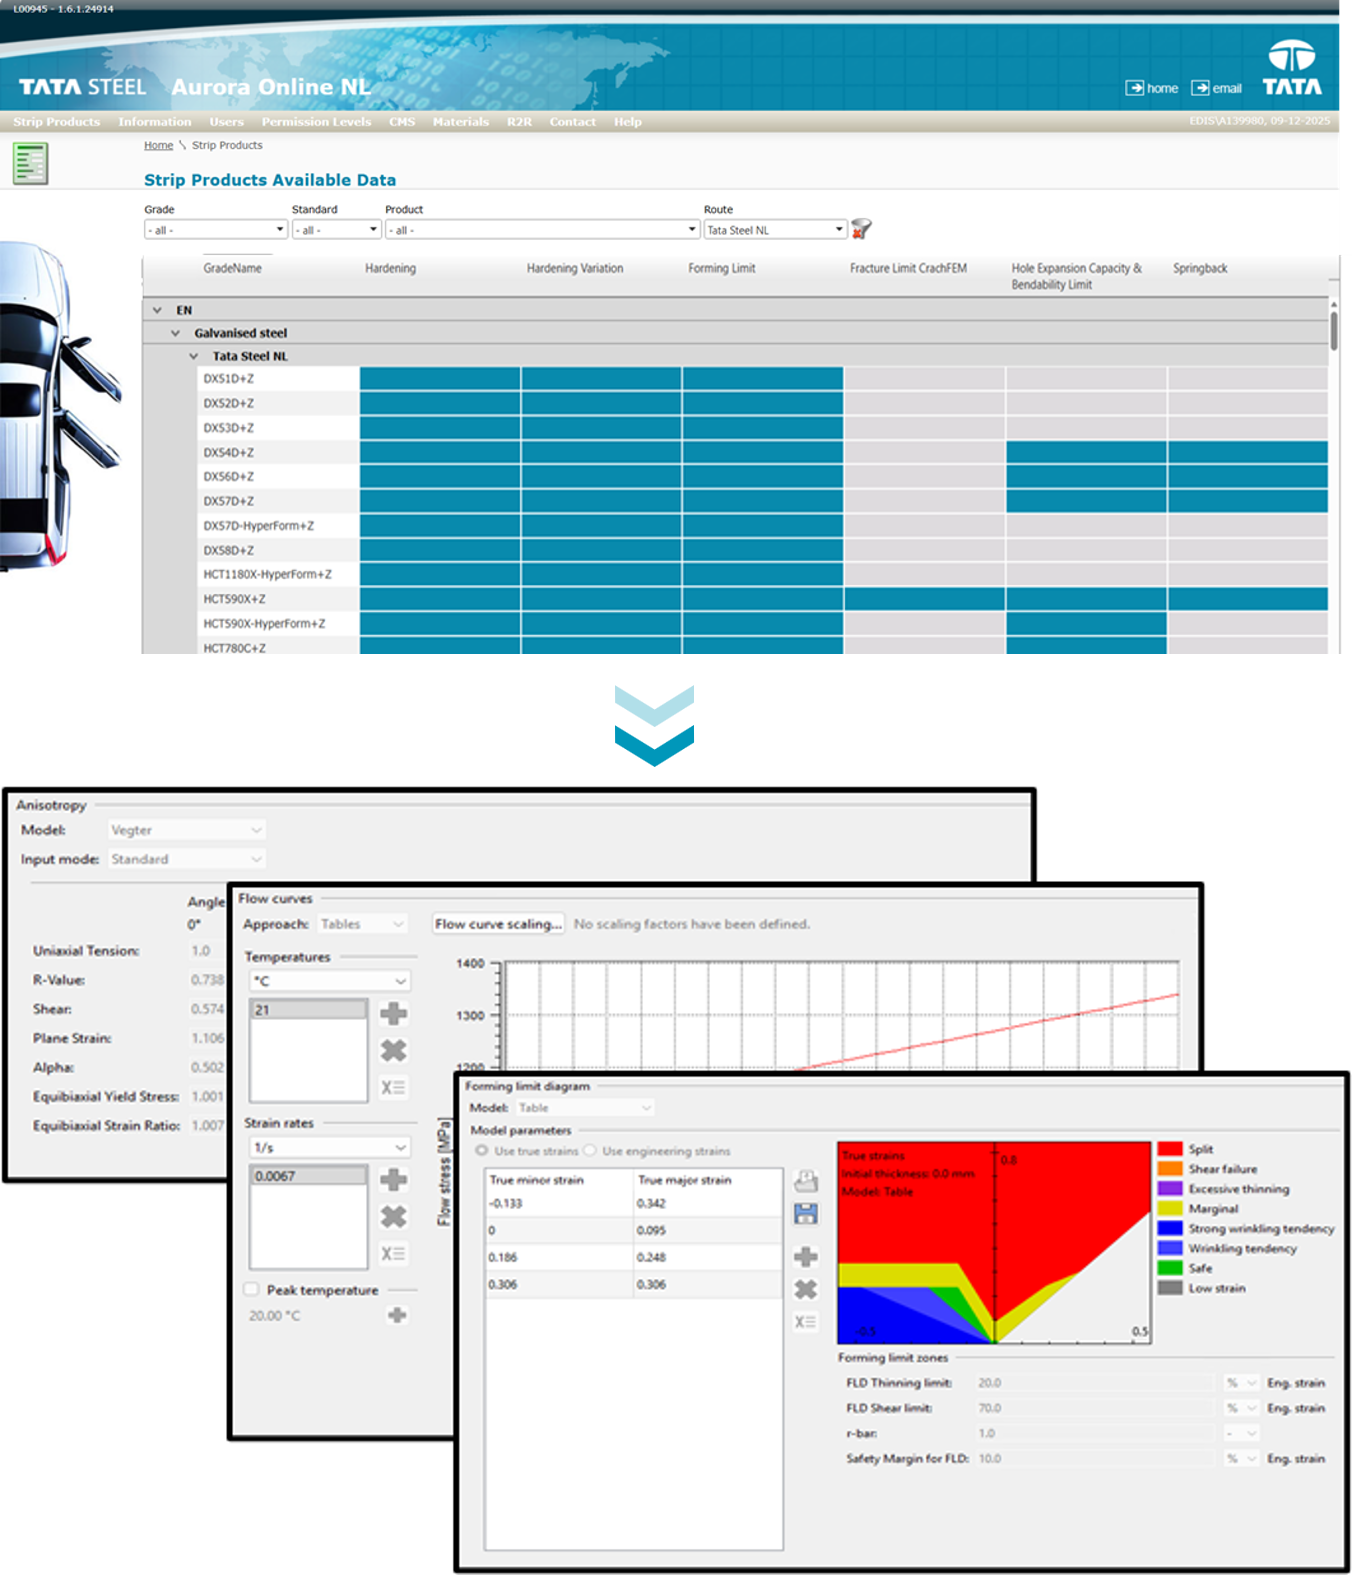Screen dimensions: 1352x1575
Task: Click the Help menu item
Action: pos(628,122)
